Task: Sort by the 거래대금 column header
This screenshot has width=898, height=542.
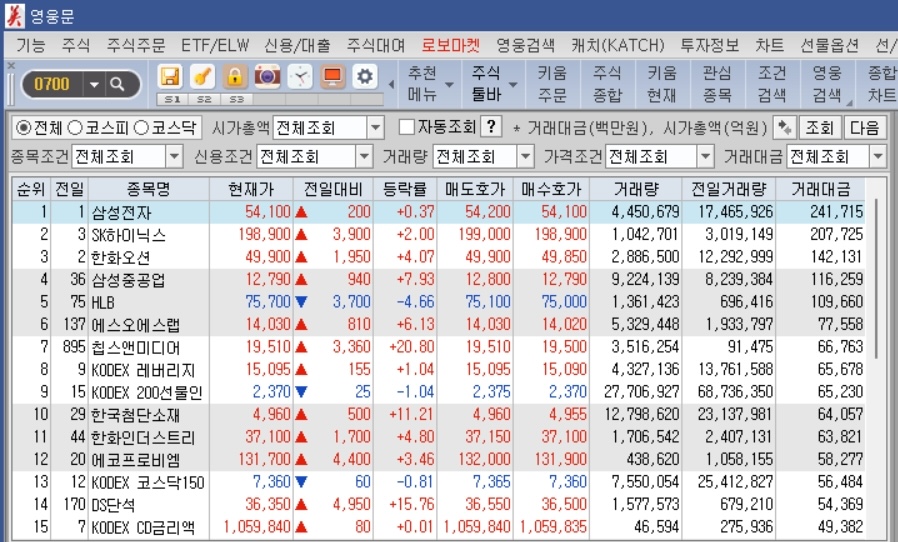Action: click(x=820, y=188)
